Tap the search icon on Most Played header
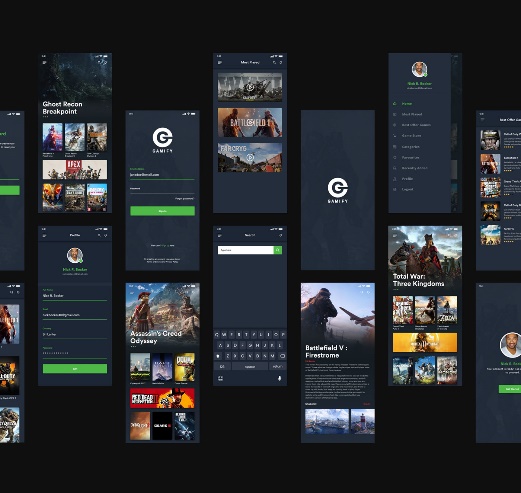 274,62
